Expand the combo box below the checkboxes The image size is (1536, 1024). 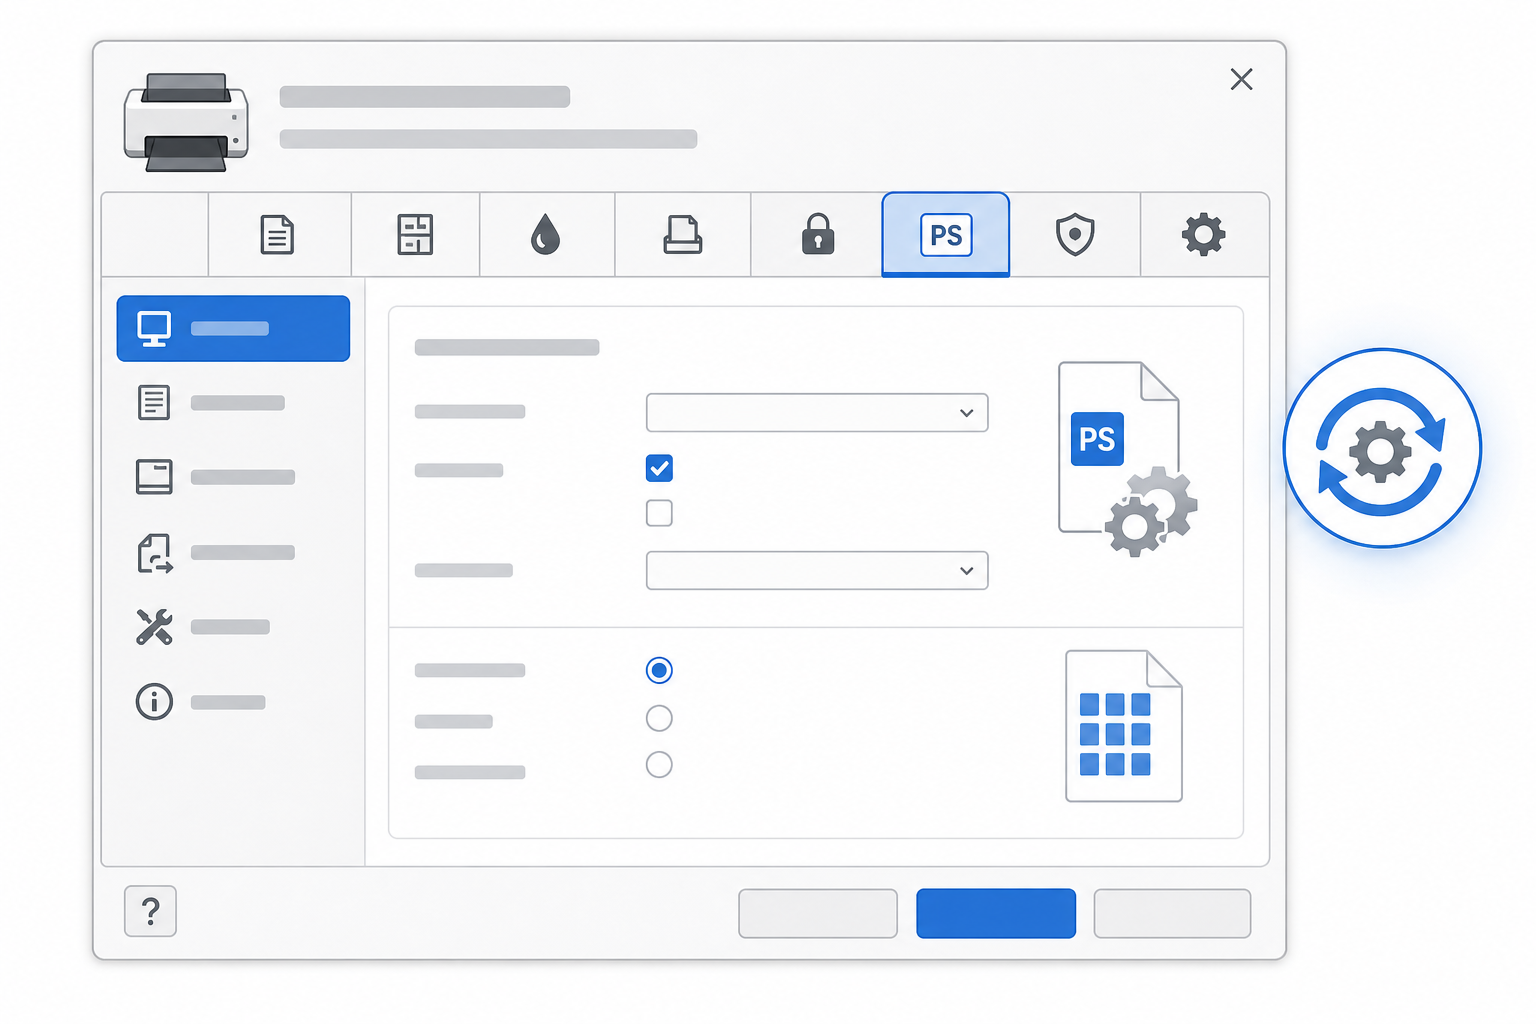pyautogui.click(x=817, y=571)
